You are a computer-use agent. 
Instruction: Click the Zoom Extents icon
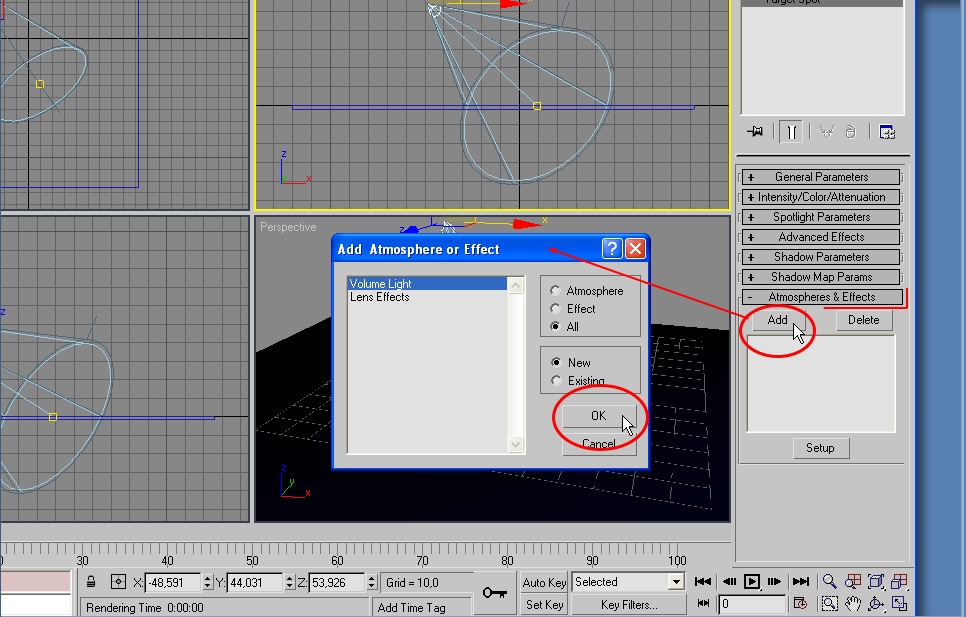point(875,581)
